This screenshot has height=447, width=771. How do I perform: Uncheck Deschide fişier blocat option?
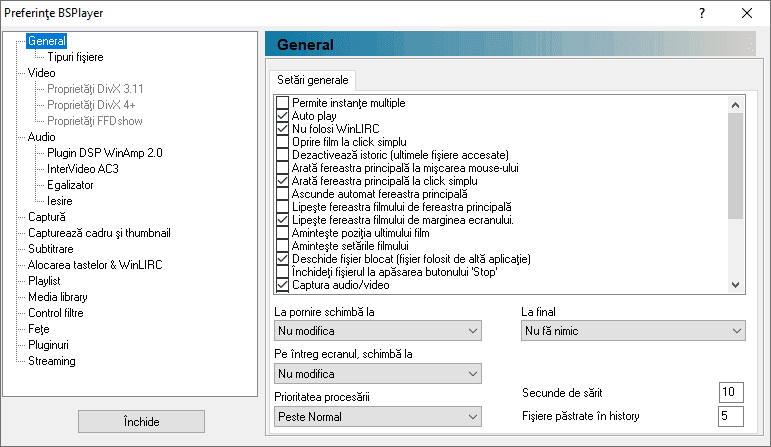(x=282, y=259)
